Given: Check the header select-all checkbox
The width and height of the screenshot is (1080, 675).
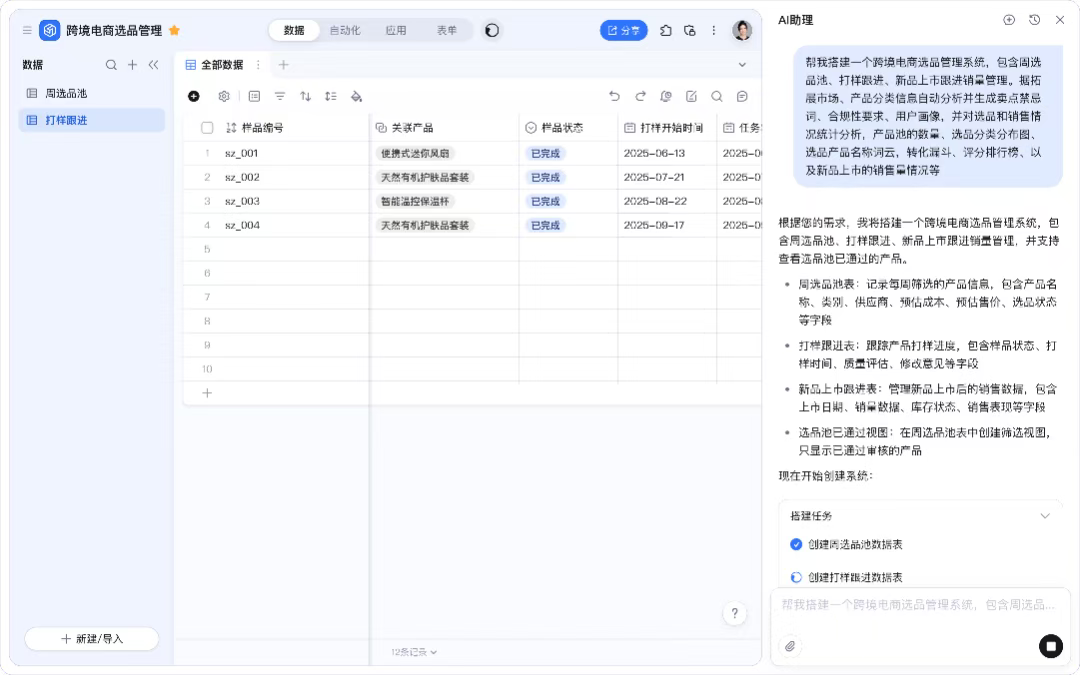Looking at the screenshot, I should tap(208, 128).
